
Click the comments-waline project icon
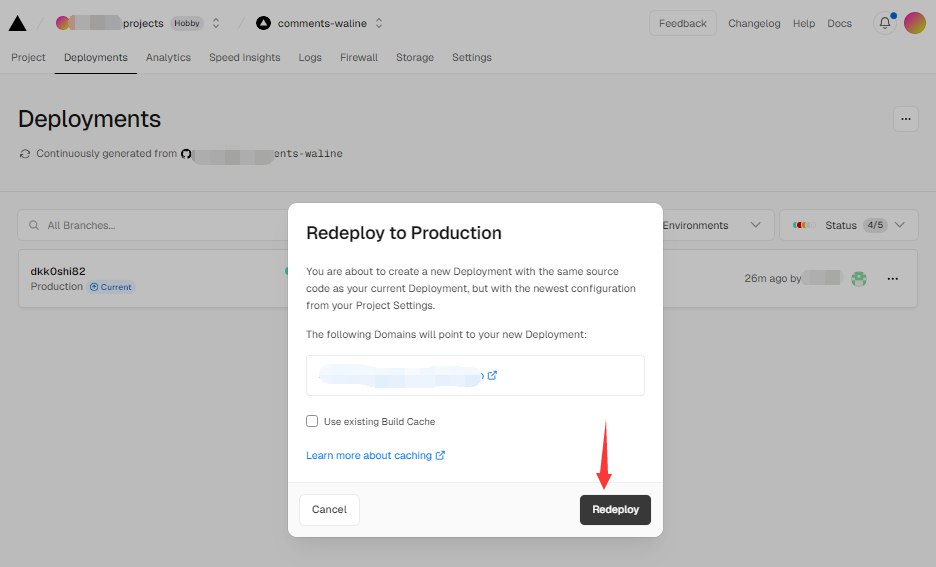[x=263, y=23]
